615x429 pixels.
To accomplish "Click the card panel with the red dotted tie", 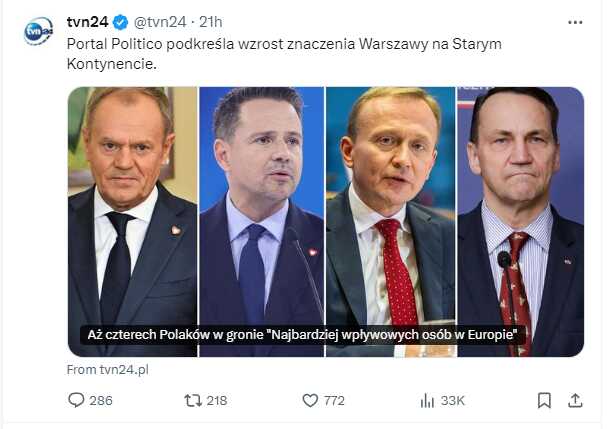I will tap(391, 222).
